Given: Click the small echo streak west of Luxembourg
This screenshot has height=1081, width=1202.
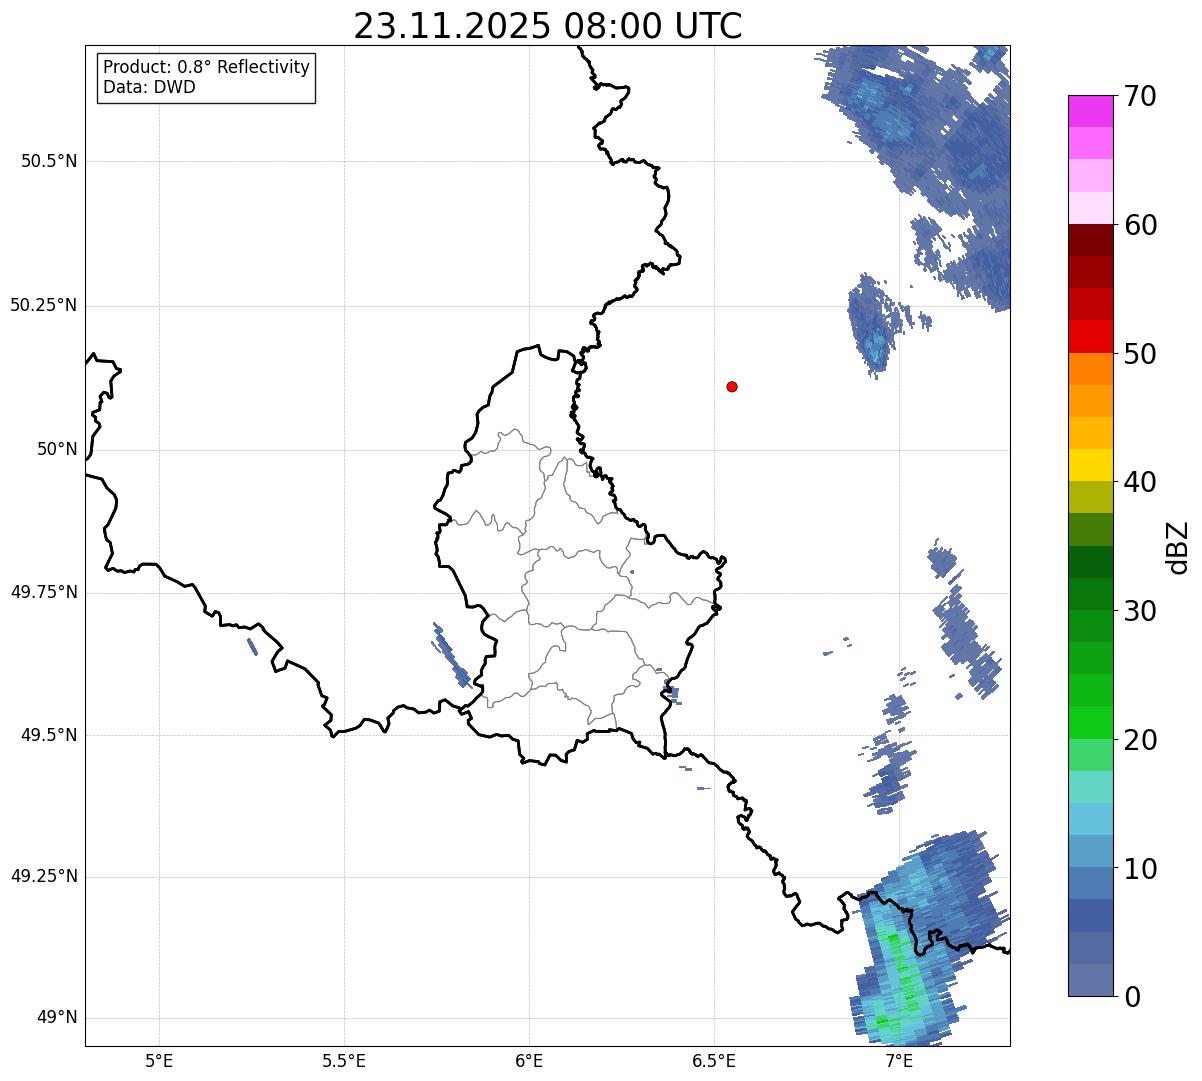Looking at the screenshot, I should tap(451, 655).
